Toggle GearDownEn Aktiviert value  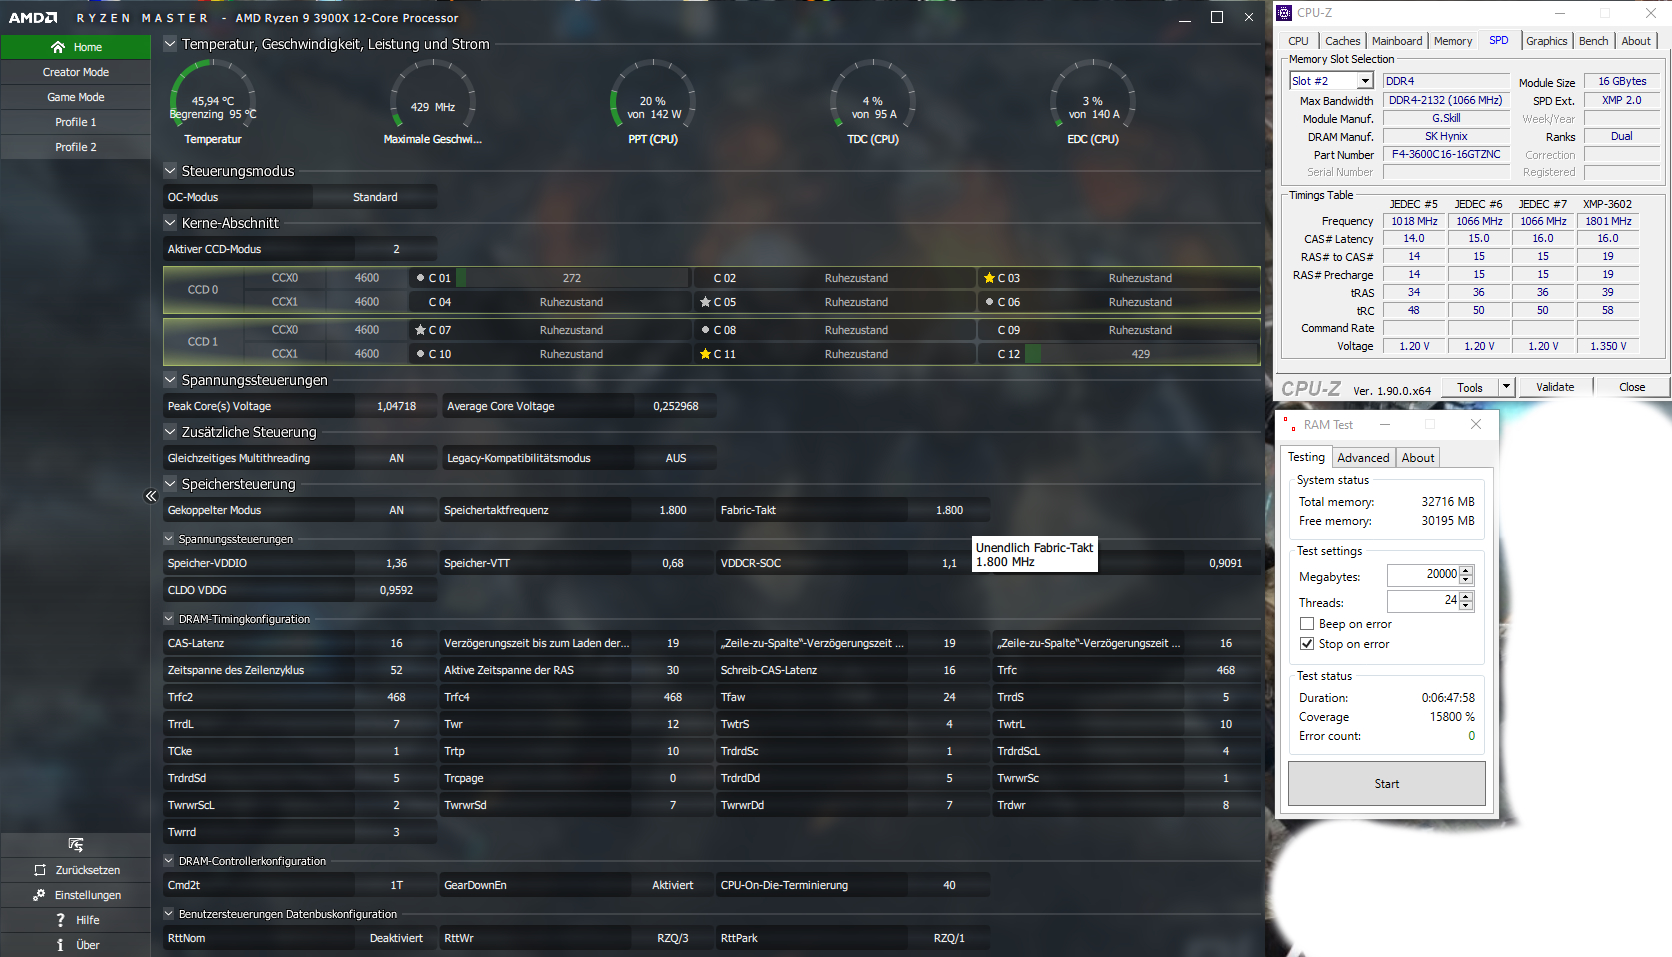(x=673, y=885)
